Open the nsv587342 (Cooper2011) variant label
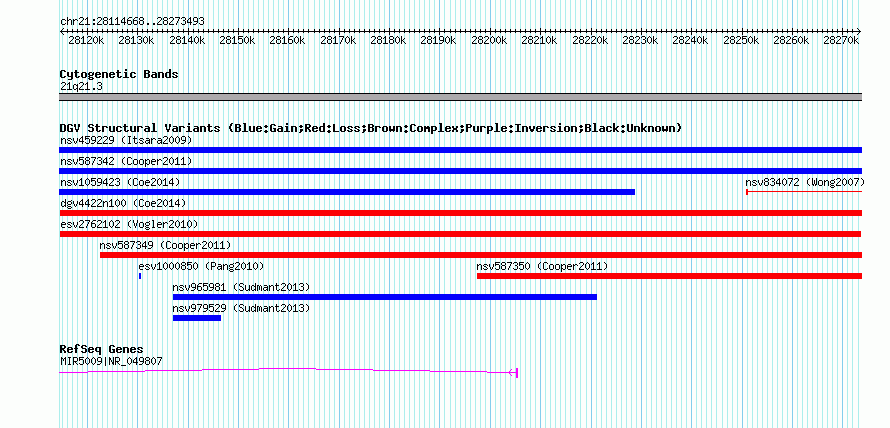The image size is (890, 428). 126,162
